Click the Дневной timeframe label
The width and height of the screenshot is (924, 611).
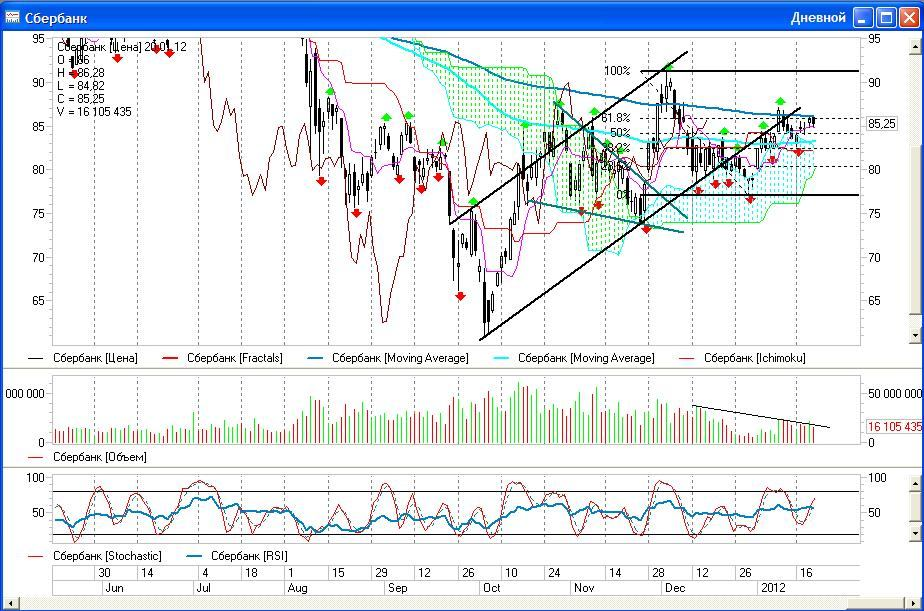point(818,18)
